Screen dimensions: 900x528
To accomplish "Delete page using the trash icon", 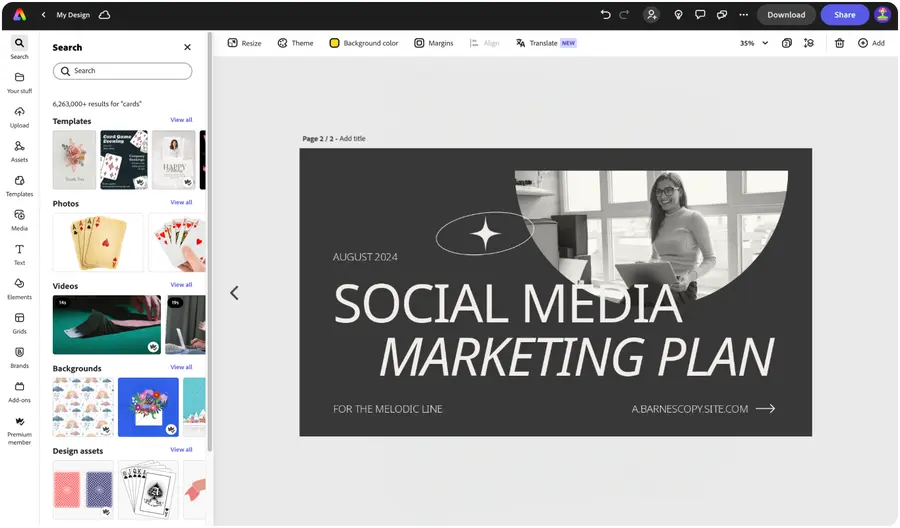I will point(839,43).
